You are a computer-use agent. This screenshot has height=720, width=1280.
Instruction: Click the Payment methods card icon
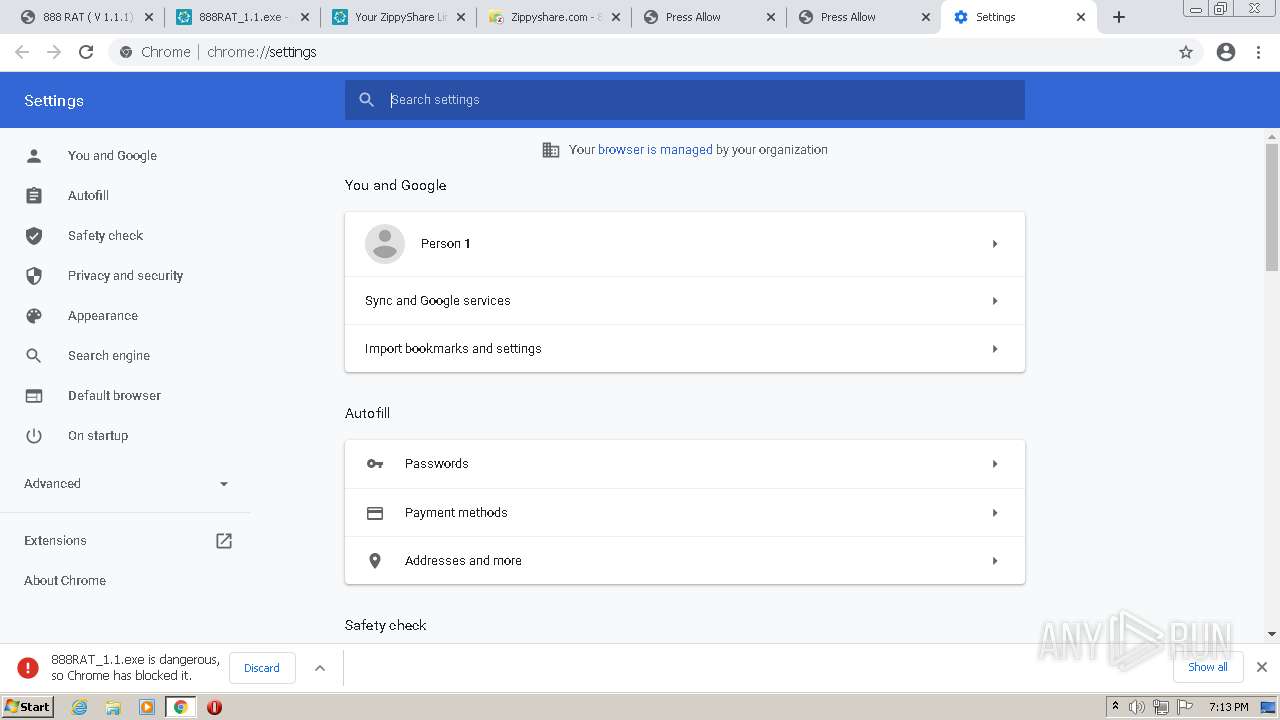point(375,512)
